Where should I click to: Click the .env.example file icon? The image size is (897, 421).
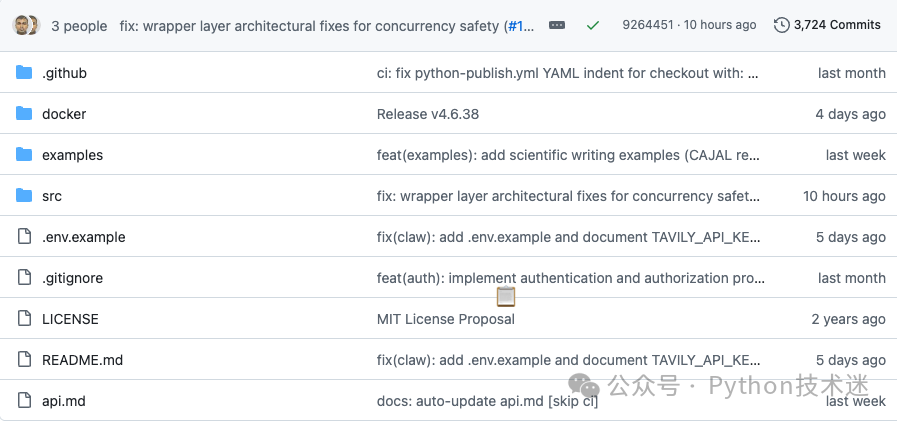(24, 236)
